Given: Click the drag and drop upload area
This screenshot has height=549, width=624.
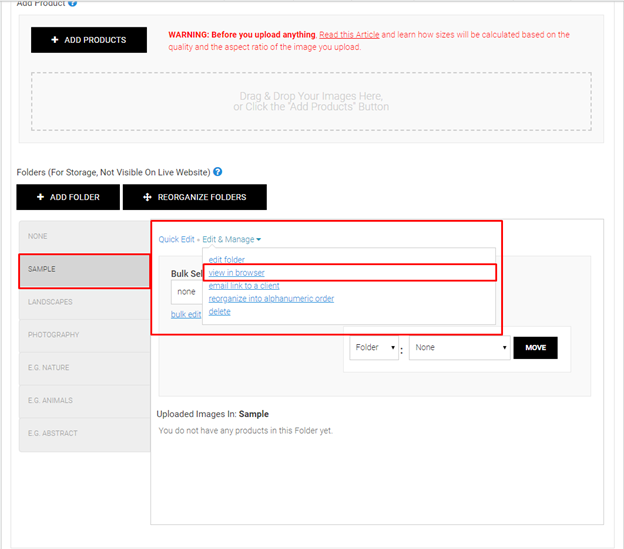Looking at the screenshot, I should (311, 101).
